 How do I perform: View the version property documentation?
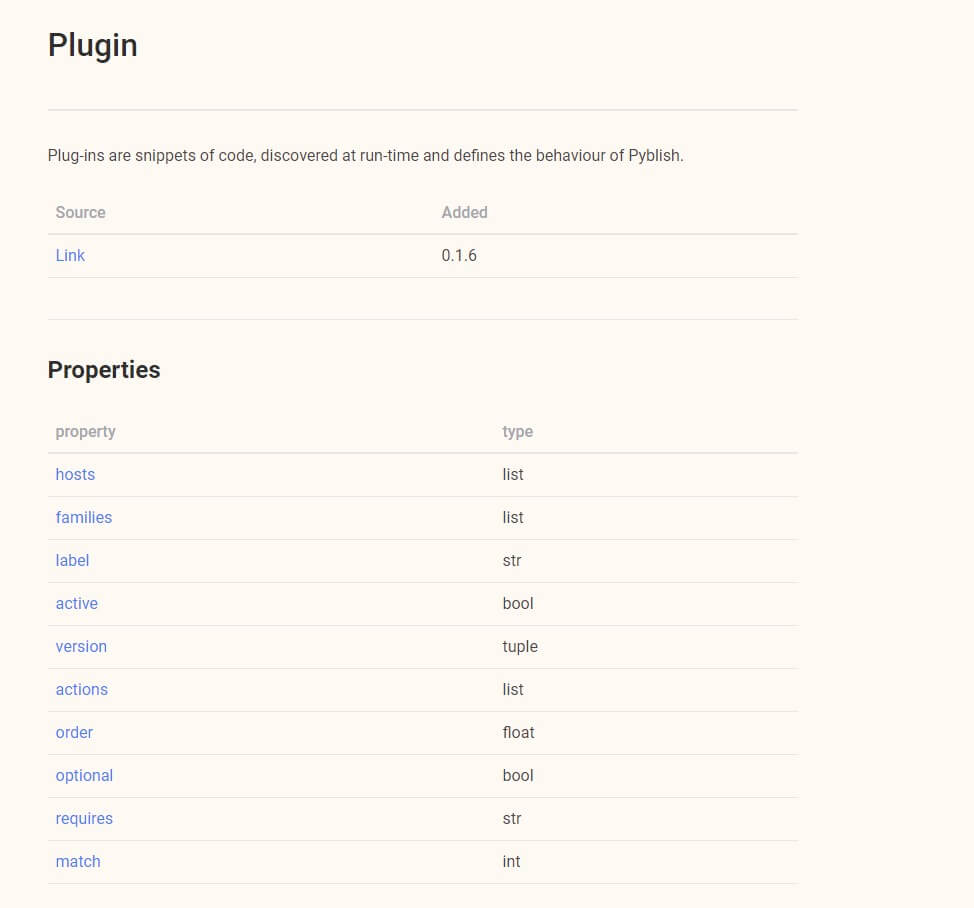(x=81, y=647)
